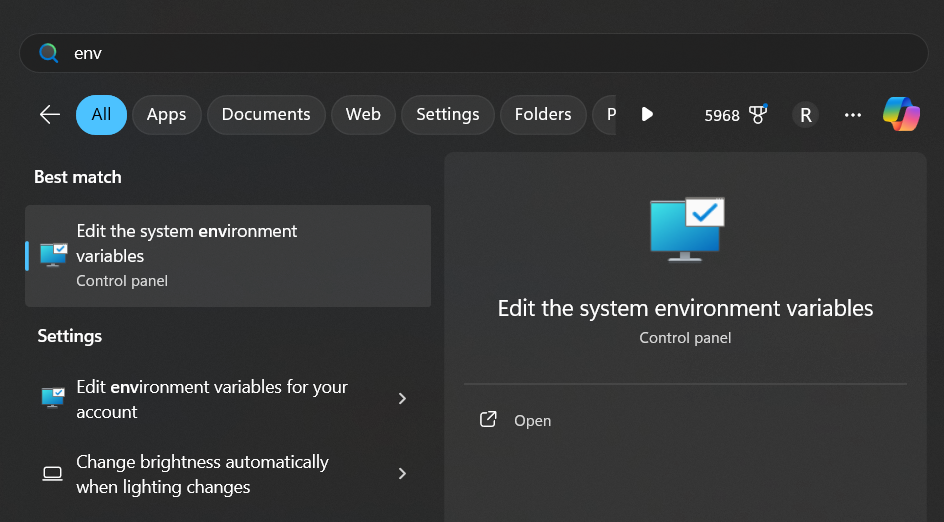This screenshot has height=522, width=944.
Task: Select the All filter tab
Action: 101,114
